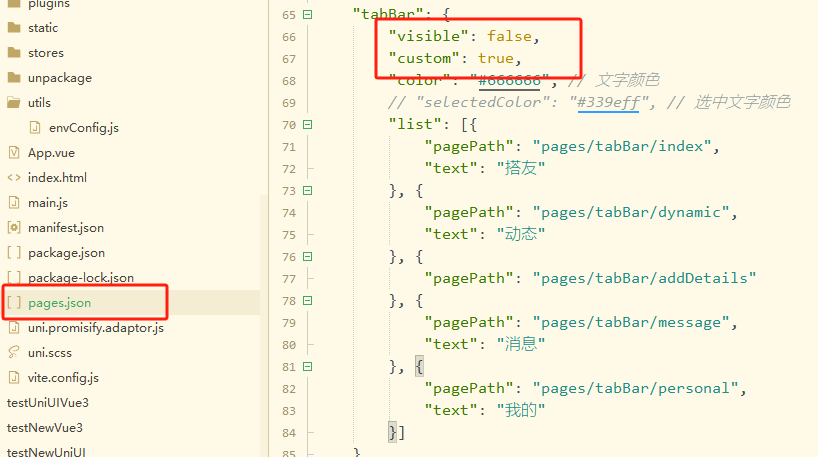
Task: Click the uni.scss stylesheet icon
Action: click(x=14, y=352)
